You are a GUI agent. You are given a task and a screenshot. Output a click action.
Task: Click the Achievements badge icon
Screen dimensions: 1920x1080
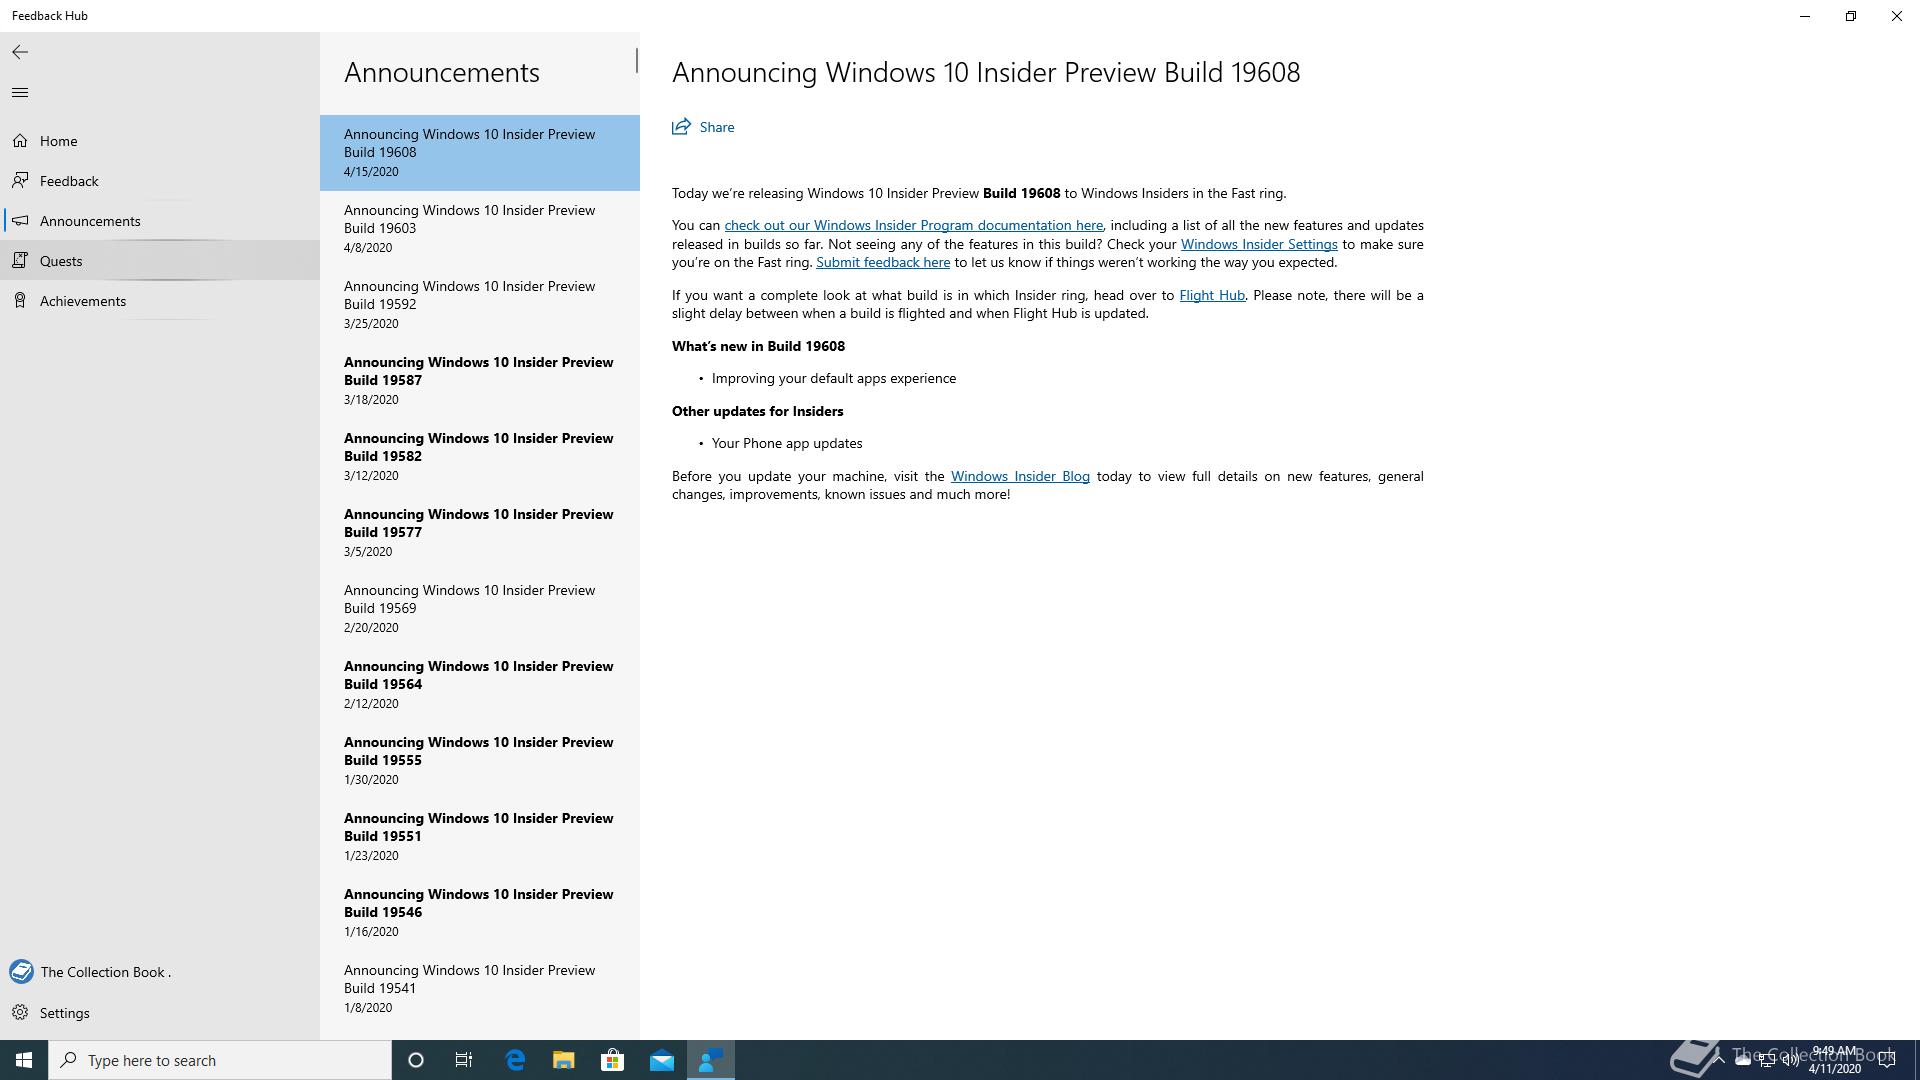click(x=20, y=301)
